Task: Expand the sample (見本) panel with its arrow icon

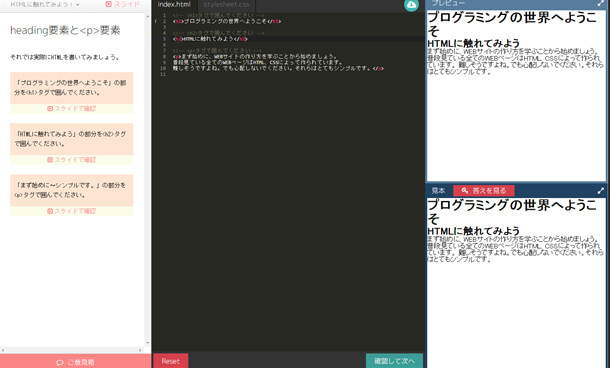Action: pyautogui.click(x=601, y=191)
